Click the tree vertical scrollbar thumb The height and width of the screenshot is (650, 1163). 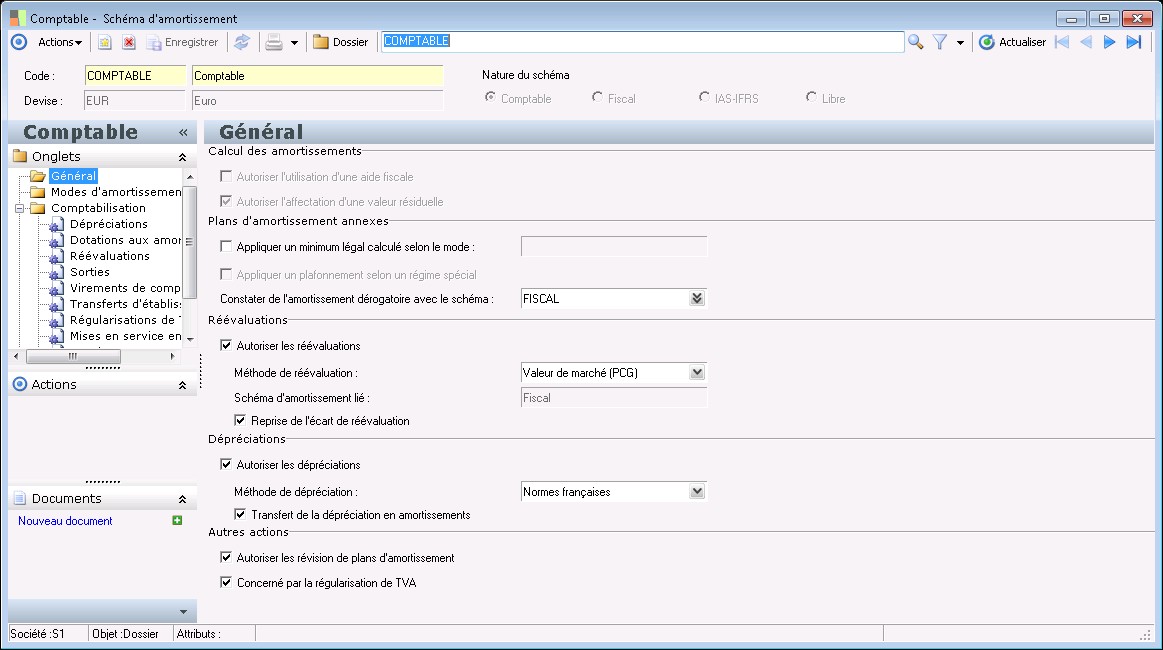coord(190,242)
